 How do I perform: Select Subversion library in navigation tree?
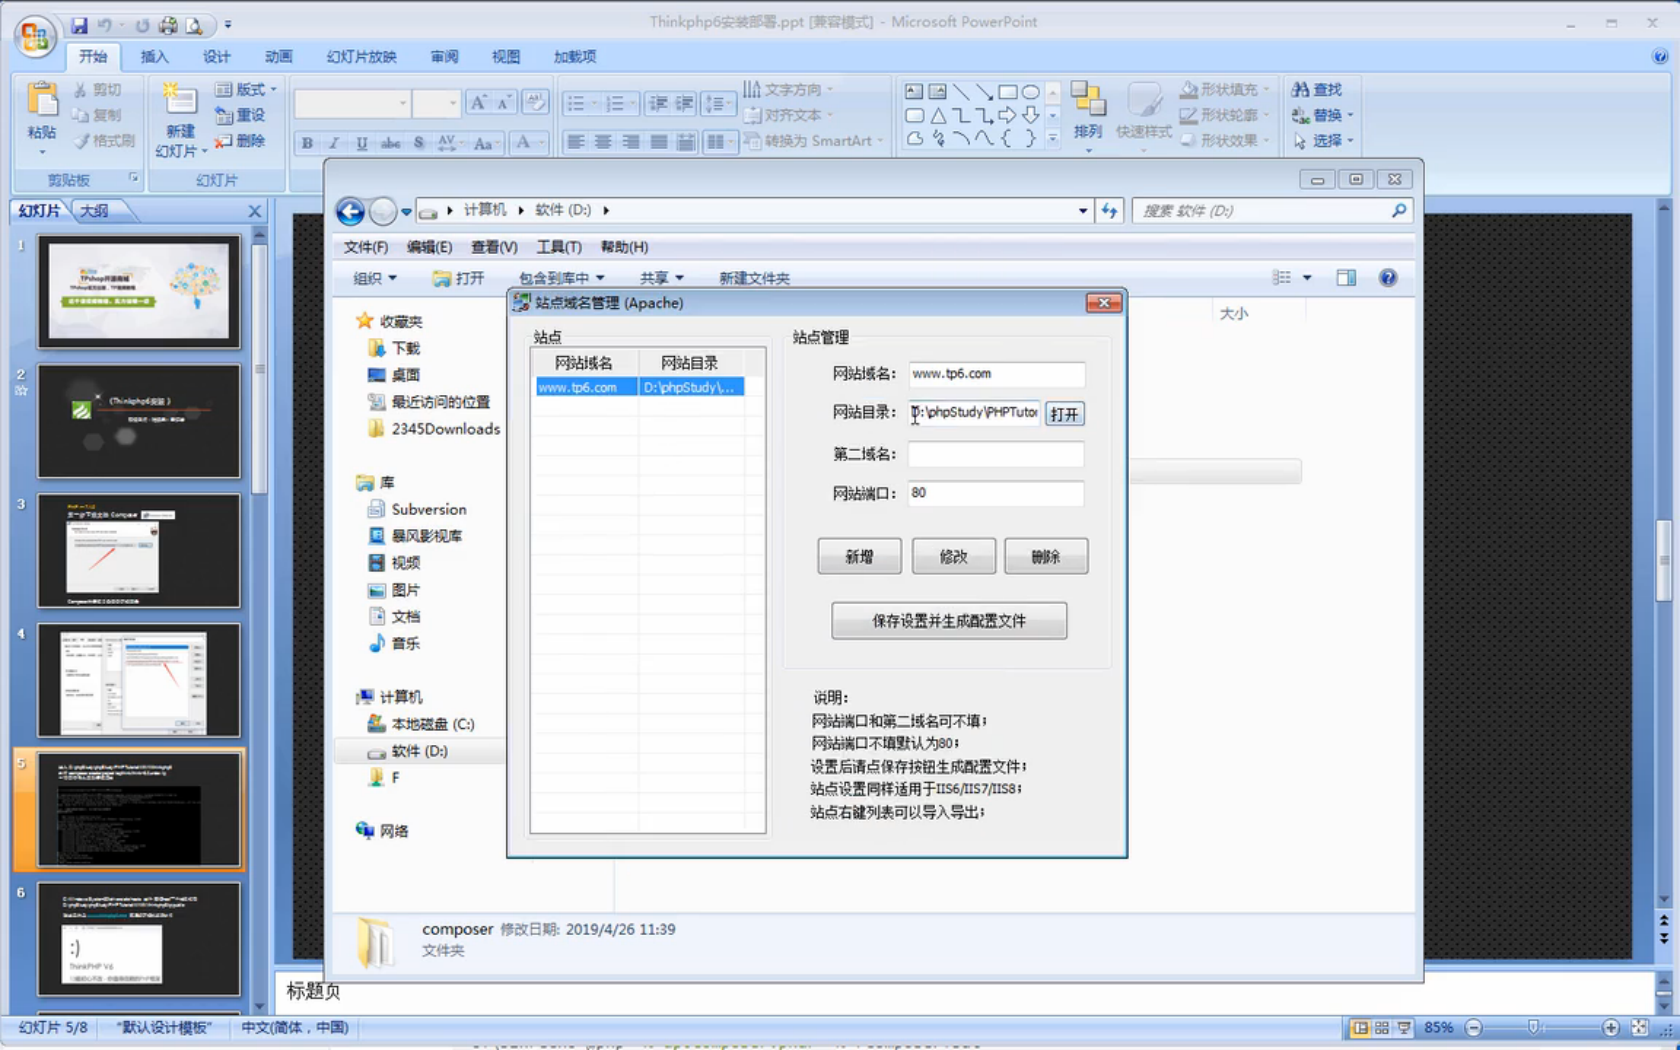417,509
